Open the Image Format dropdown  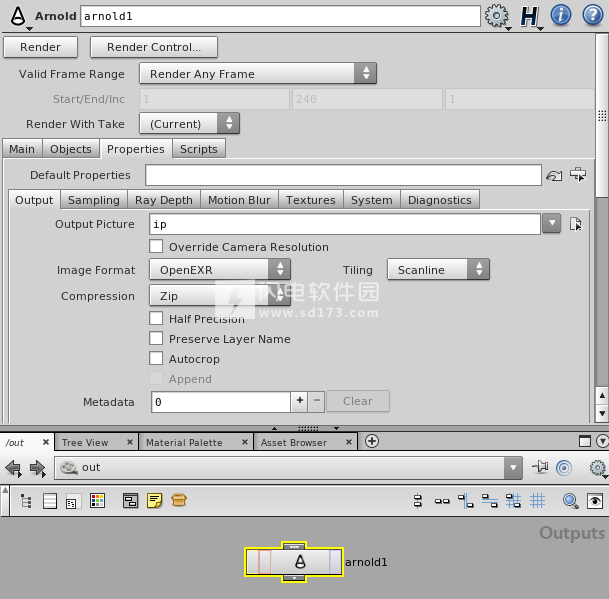click(x=220, y=270)
